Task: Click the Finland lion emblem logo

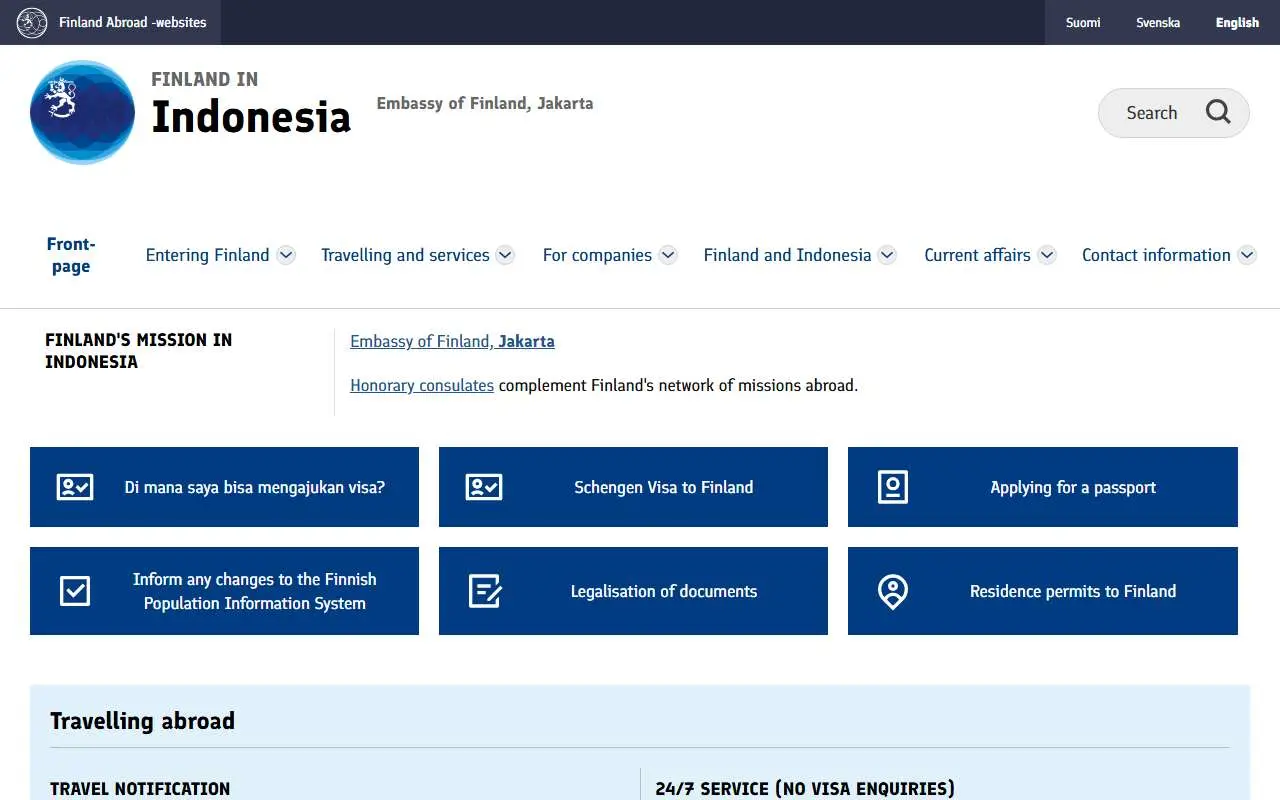Action: tap(82, 112)
